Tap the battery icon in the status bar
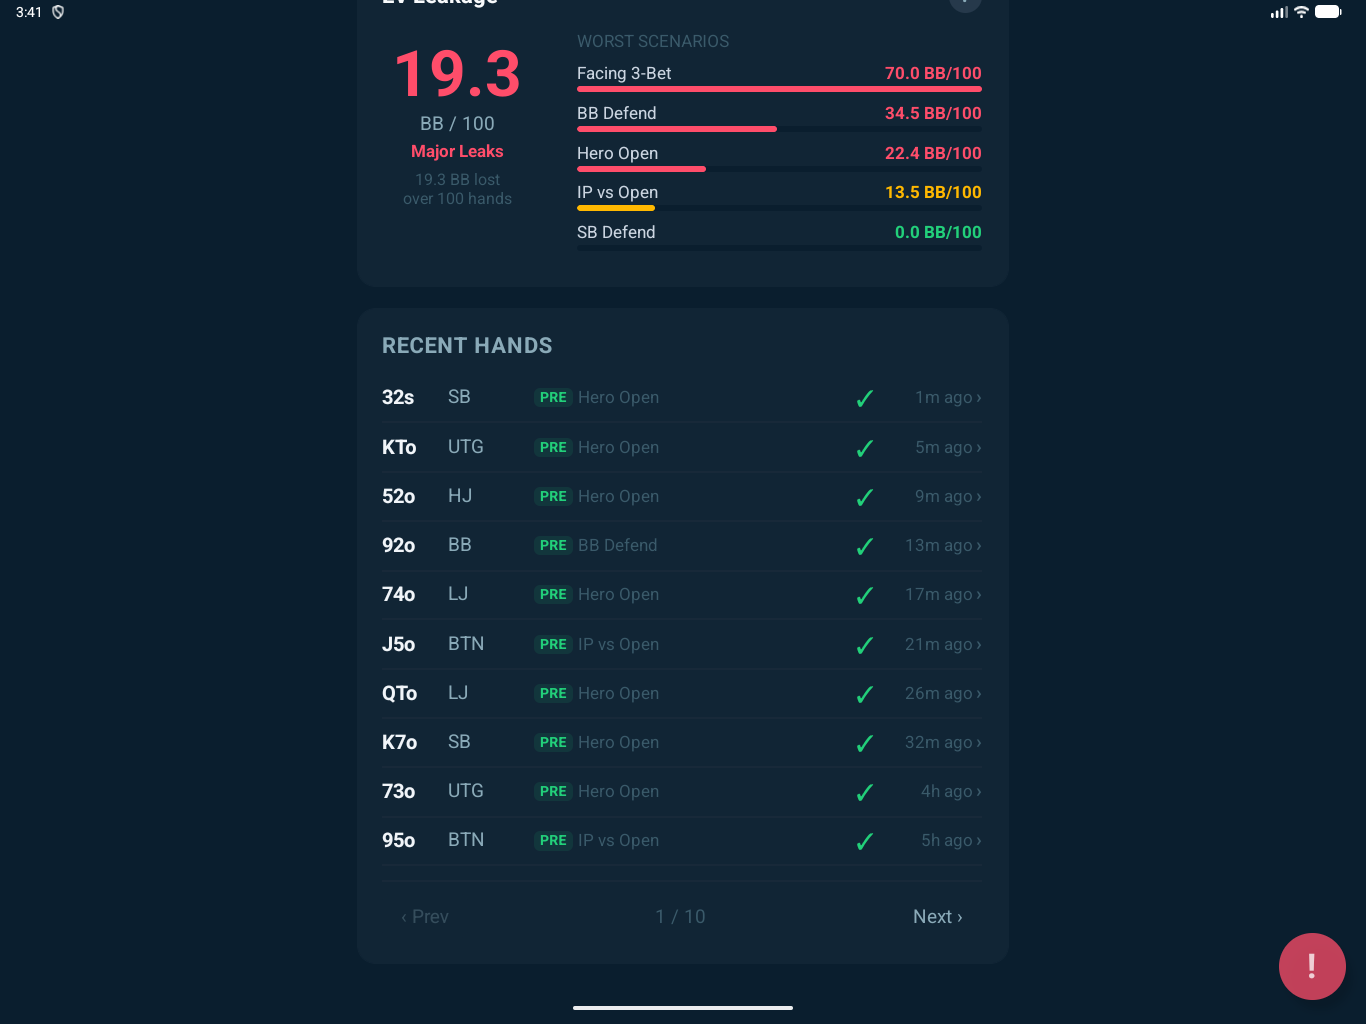Image resolution: width=1366 pixels, height=1024 pixels. click(x=1328, y=12)
